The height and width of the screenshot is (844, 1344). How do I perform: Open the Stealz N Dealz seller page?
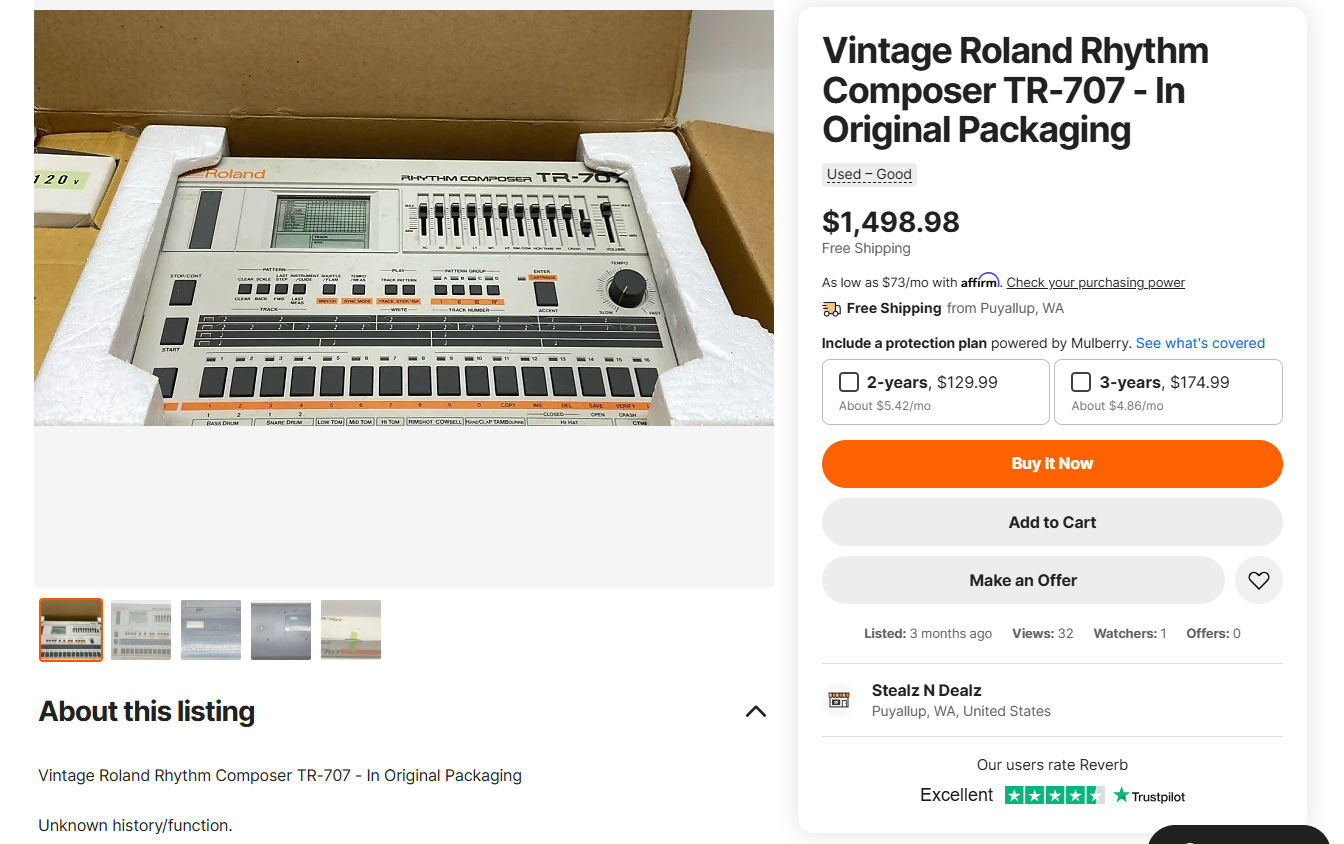(926, 690)
